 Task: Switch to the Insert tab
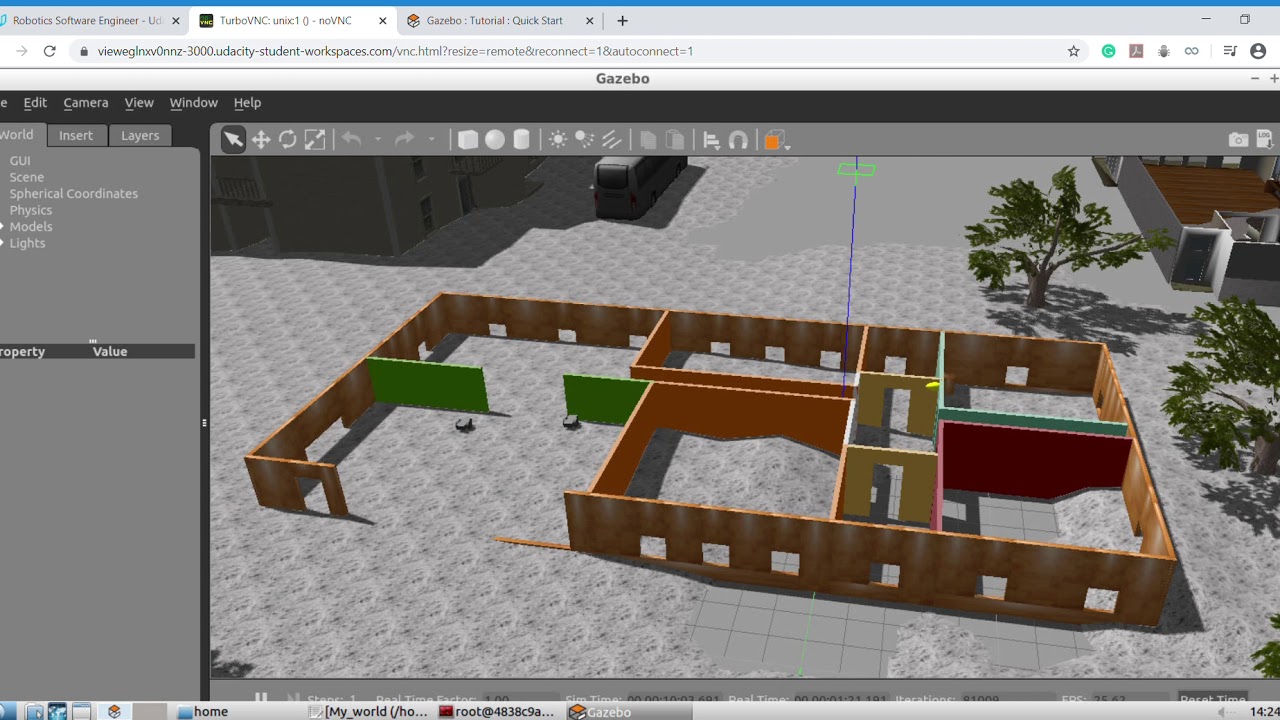click(x=76, y=135)
